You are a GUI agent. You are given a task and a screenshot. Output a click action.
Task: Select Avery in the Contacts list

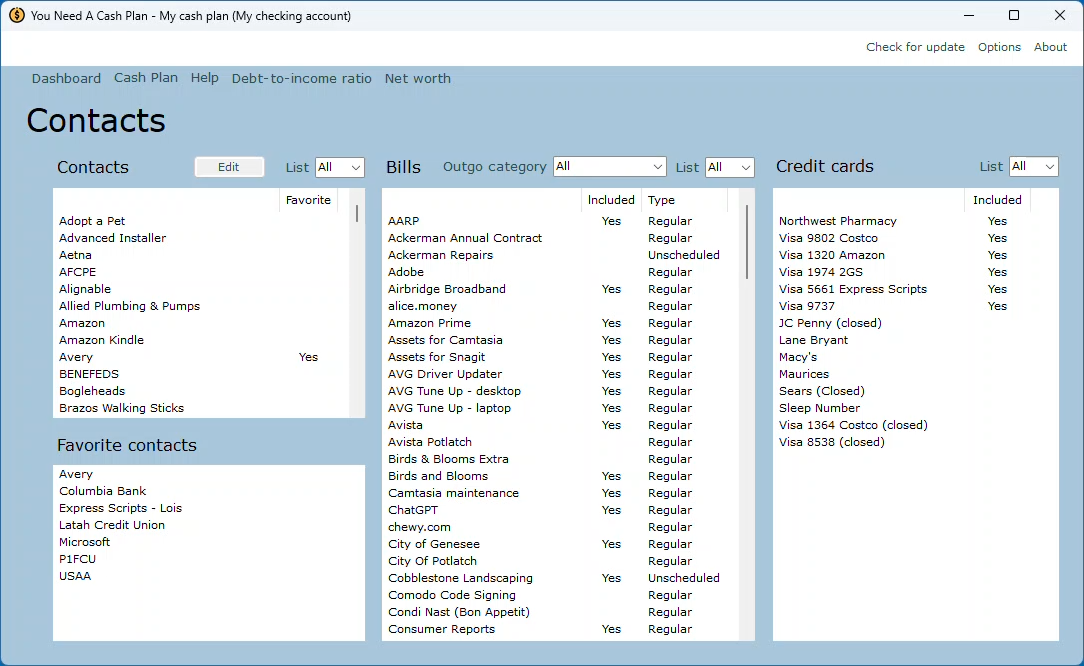click(76, 357)
